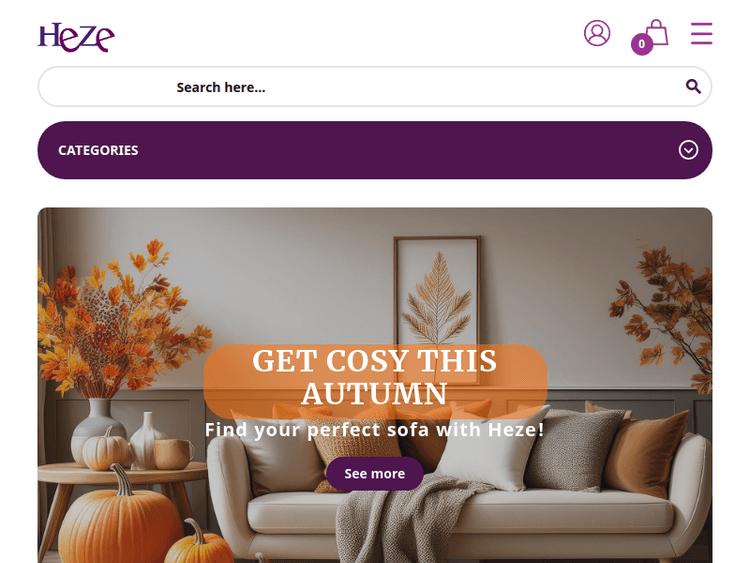Focus the 'Search here...' input field
The width and height of the screenshot is (750, 563).
[x=375, y=87]
